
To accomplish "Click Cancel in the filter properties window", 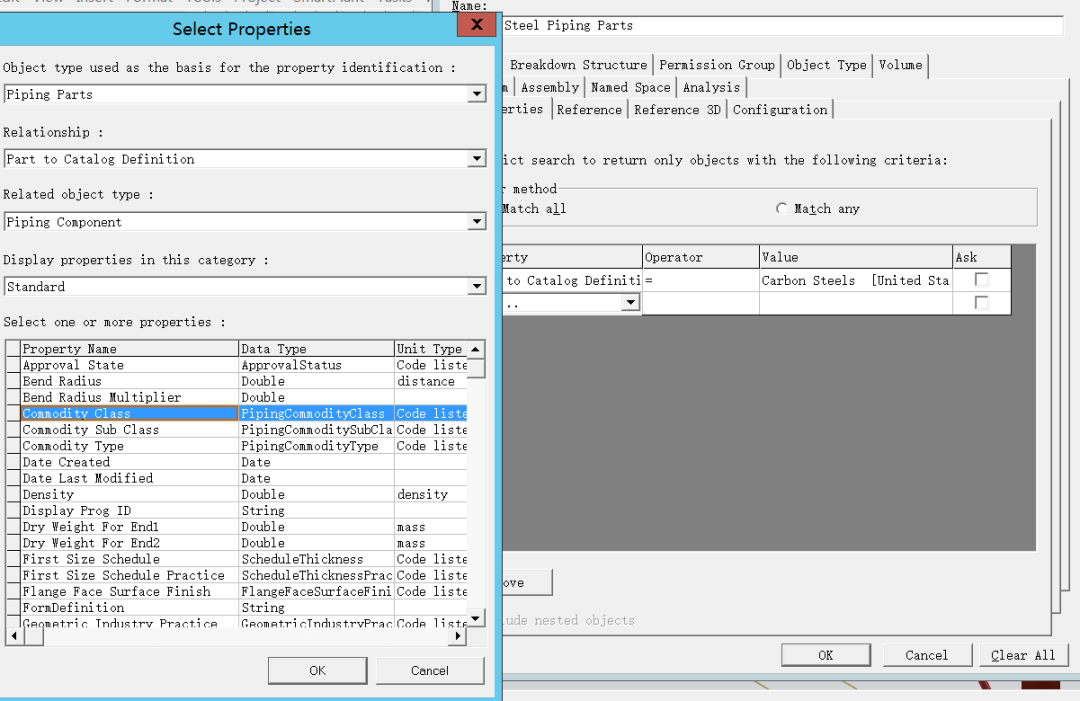I will click(x=926, y=656).
